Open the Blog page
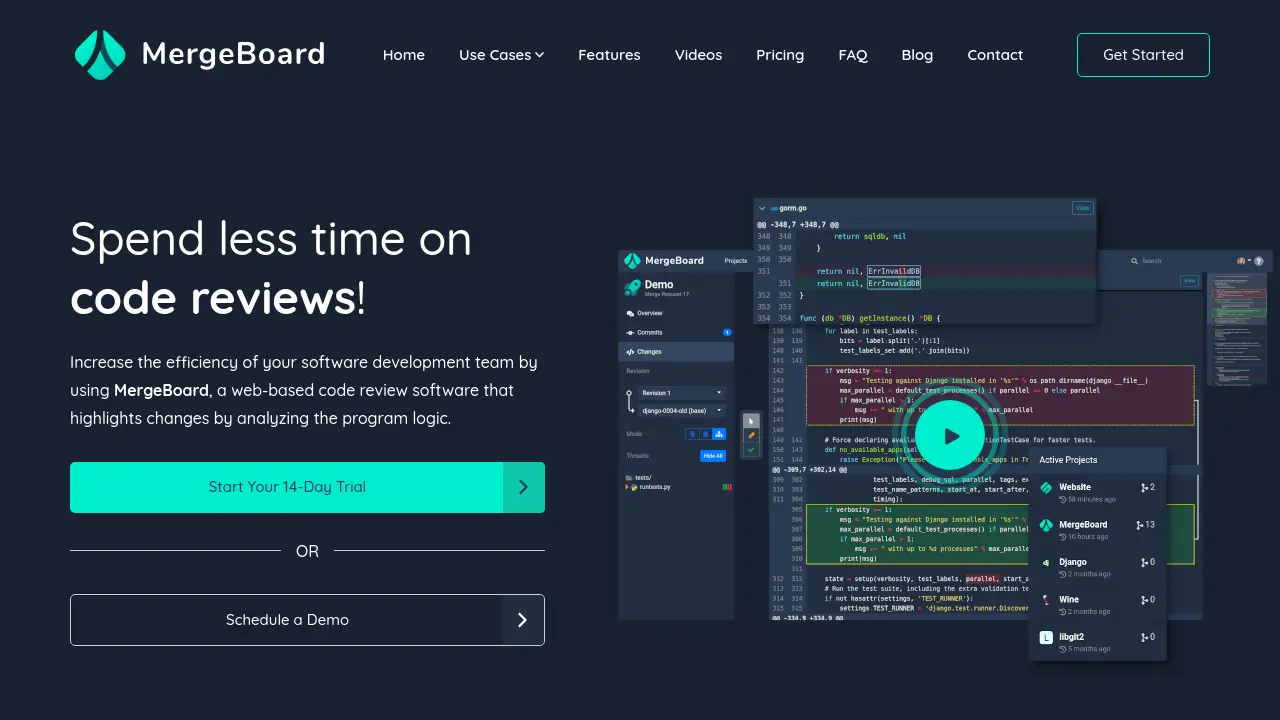The width and height of the screenshot is (1280, 720). point(917,55)
